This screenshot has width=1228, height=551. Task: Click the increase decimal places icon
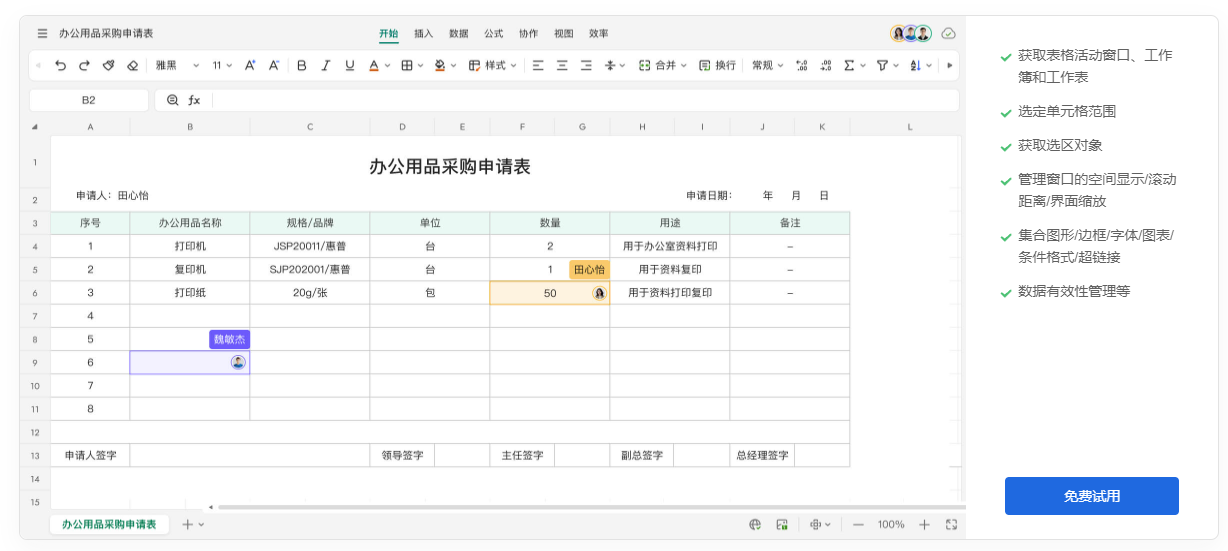[x=801, y=65]
